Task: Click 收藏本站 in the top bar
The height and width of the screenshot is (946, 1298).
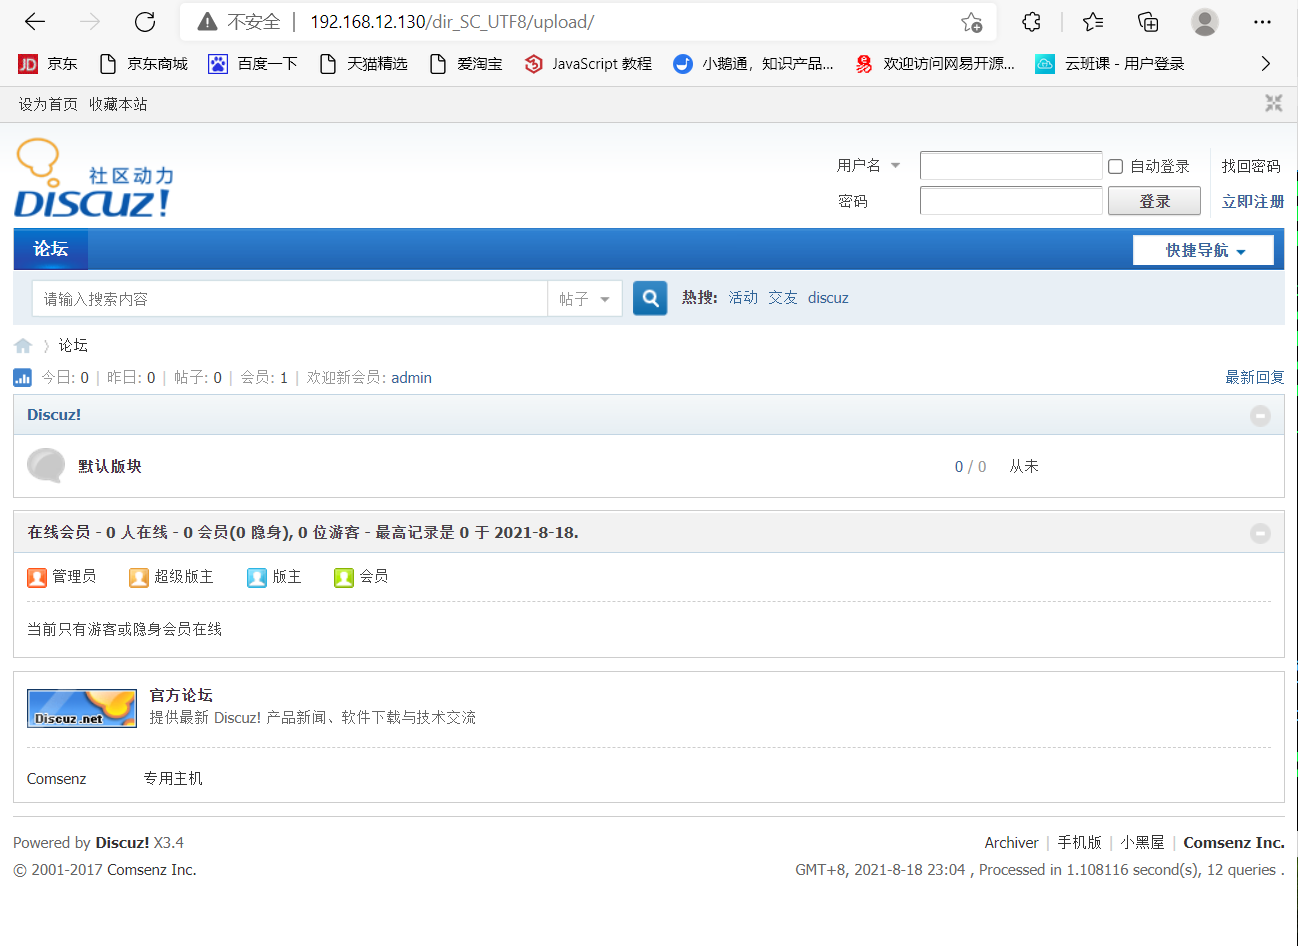Action: click(118, 104)
